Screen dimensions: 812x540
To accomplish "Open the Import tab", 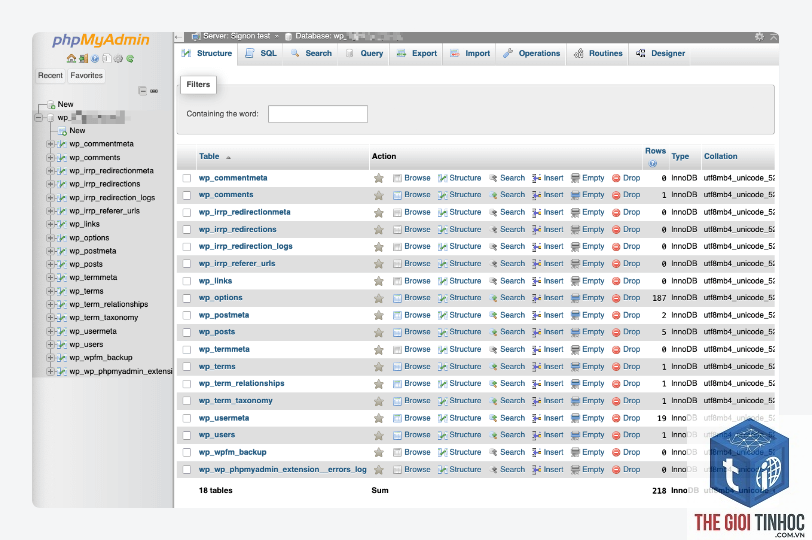I will click(470, 53).
